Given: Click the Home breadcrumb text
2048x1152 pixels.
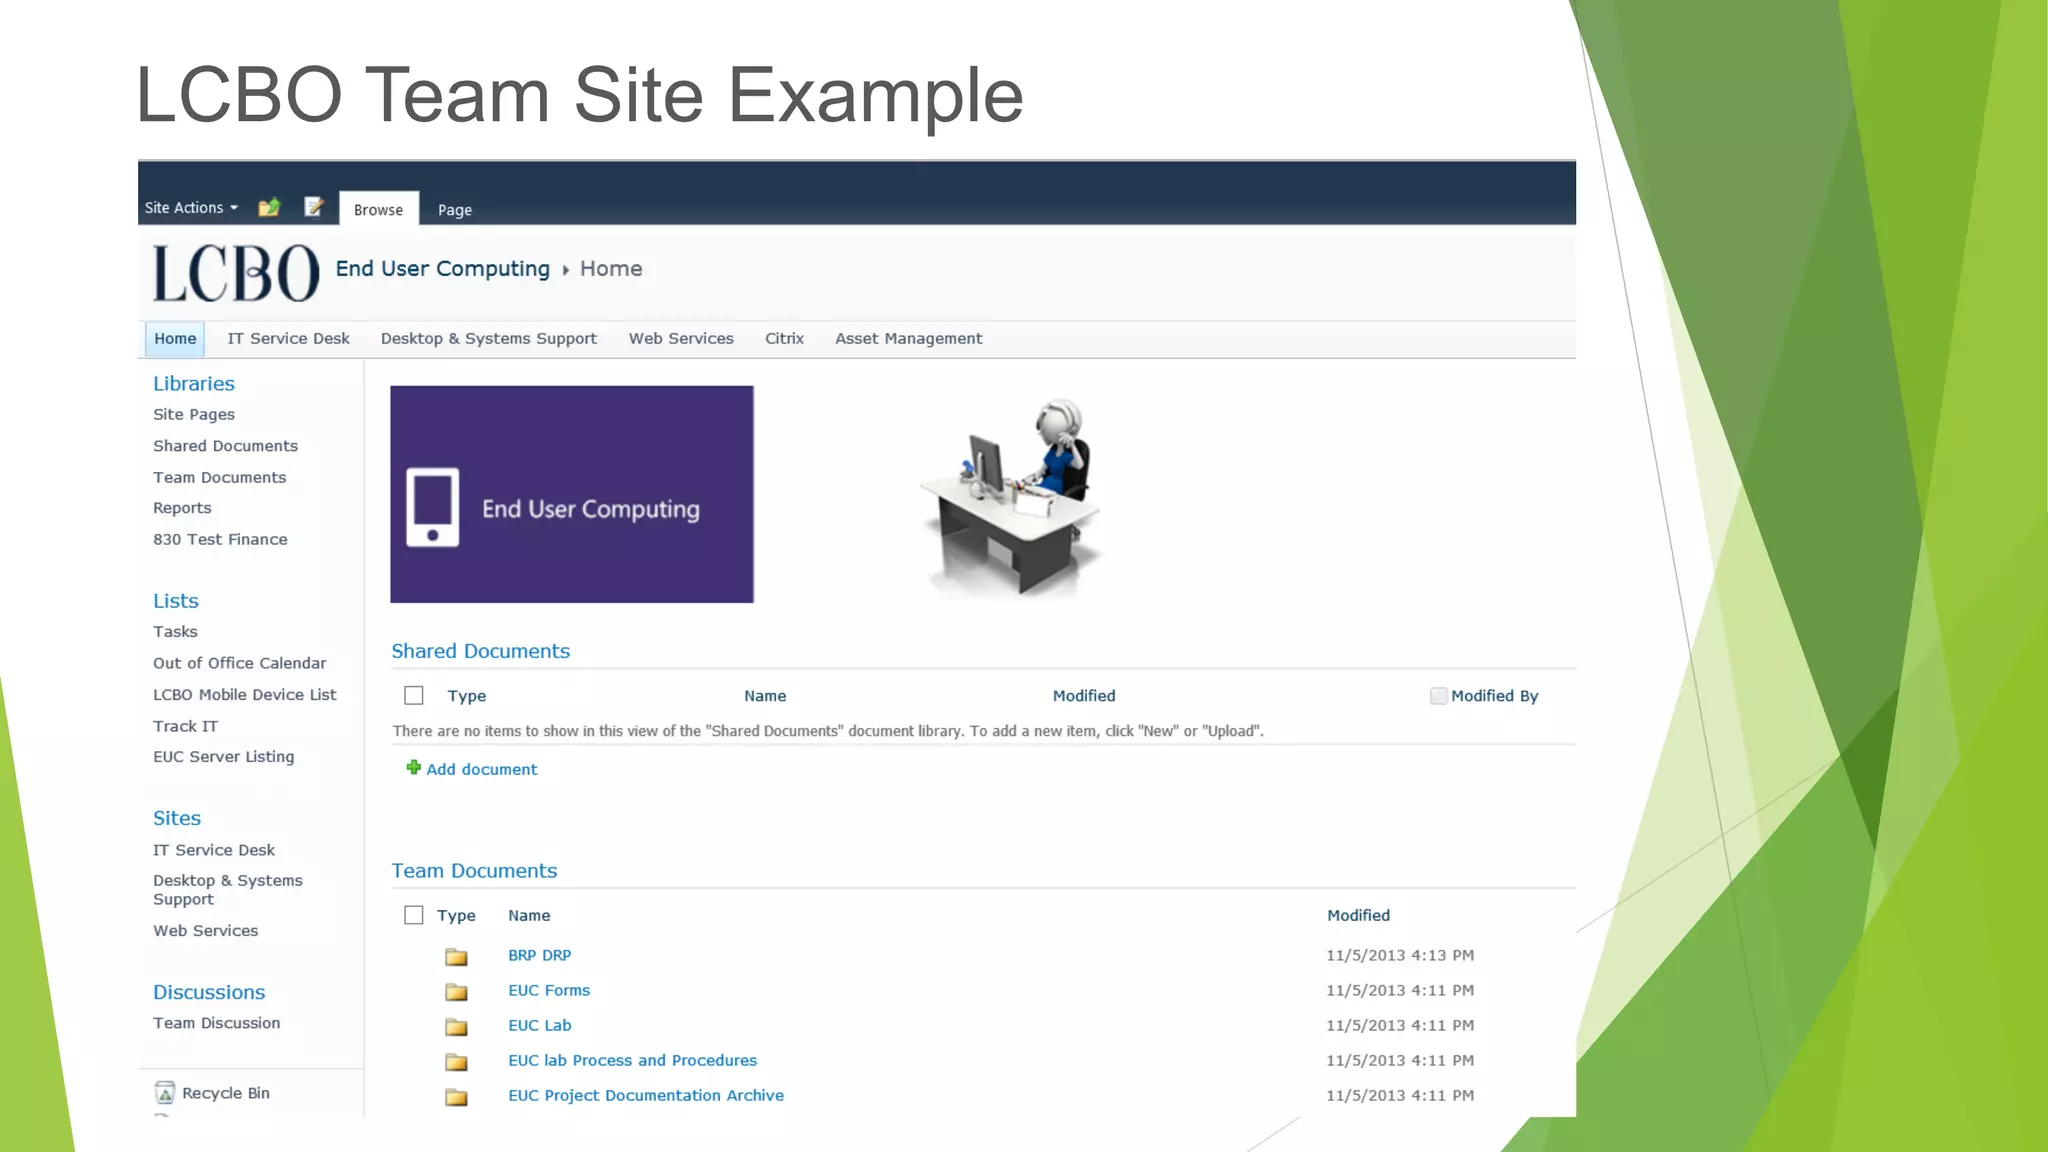Looking at the screenshot, I should (x=611, y=269).
